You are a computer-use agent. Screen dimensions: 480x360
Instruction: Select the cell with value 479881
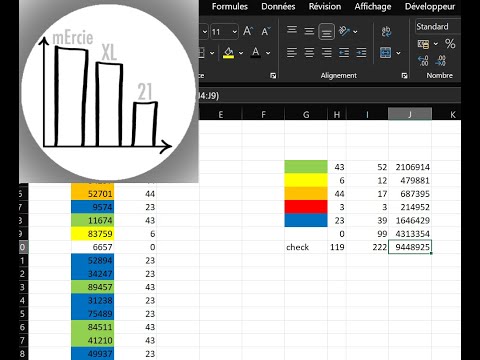pos(410,180)
